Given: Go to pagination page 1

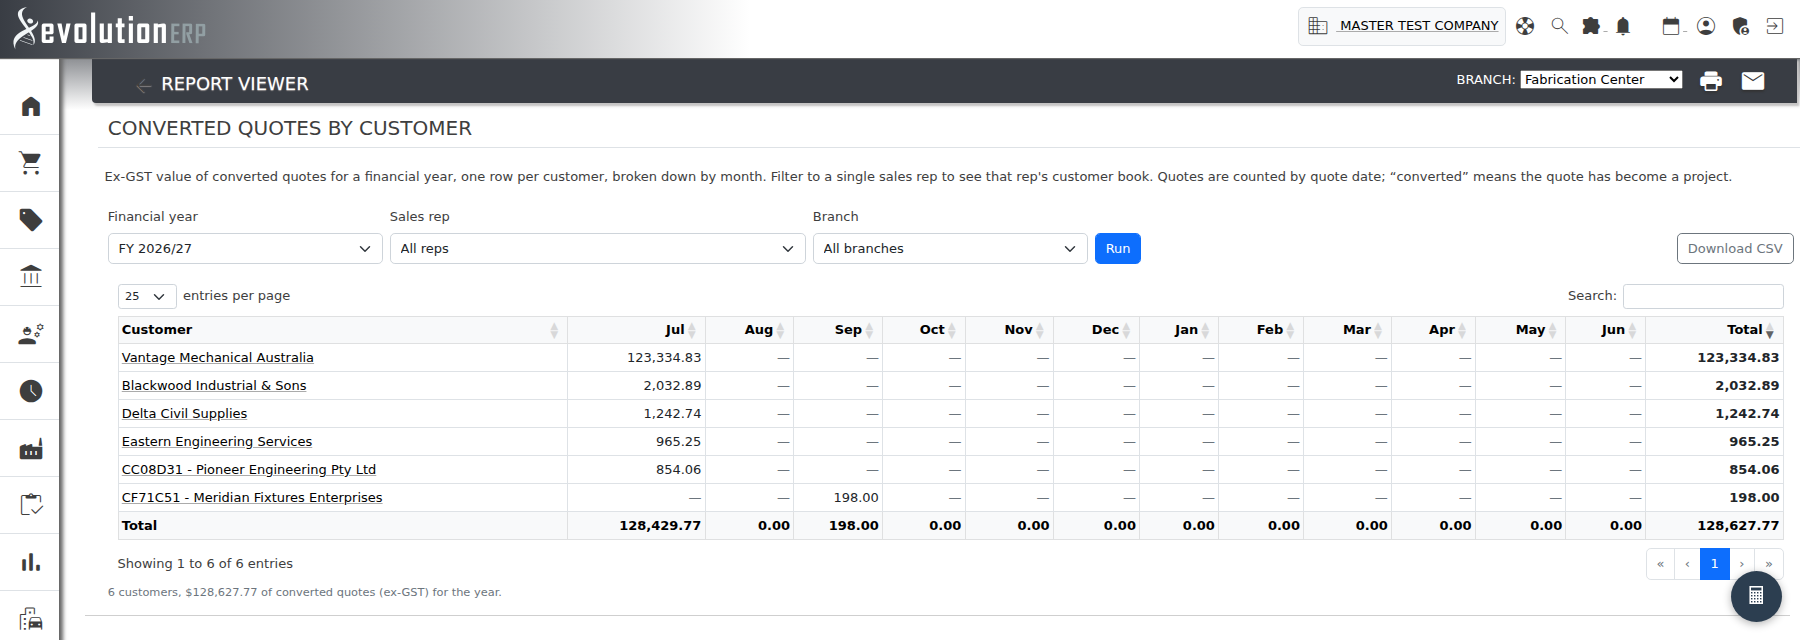Looking at the screenshot, I should [1714, 564].
